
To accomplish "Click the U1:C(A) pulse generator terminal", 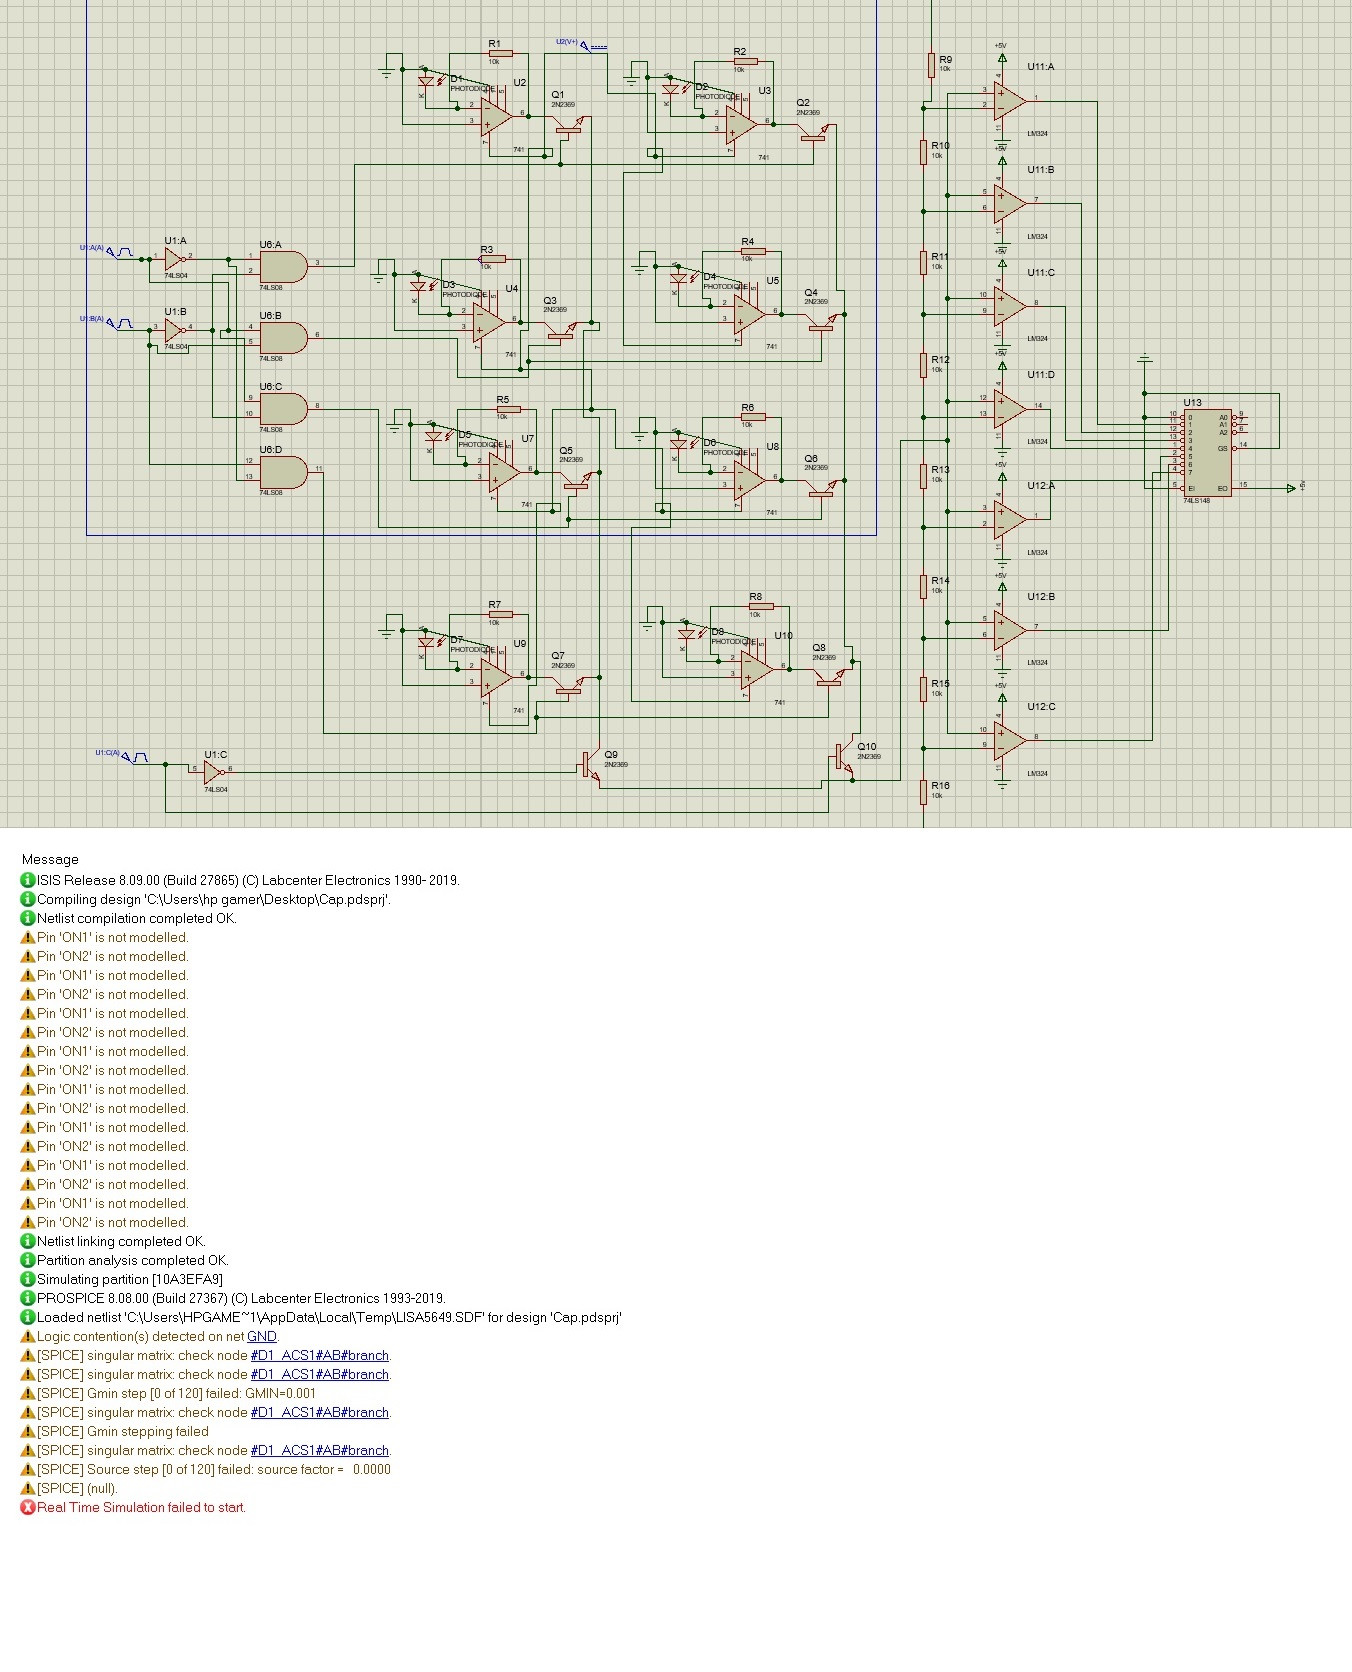I will (122, 755).
